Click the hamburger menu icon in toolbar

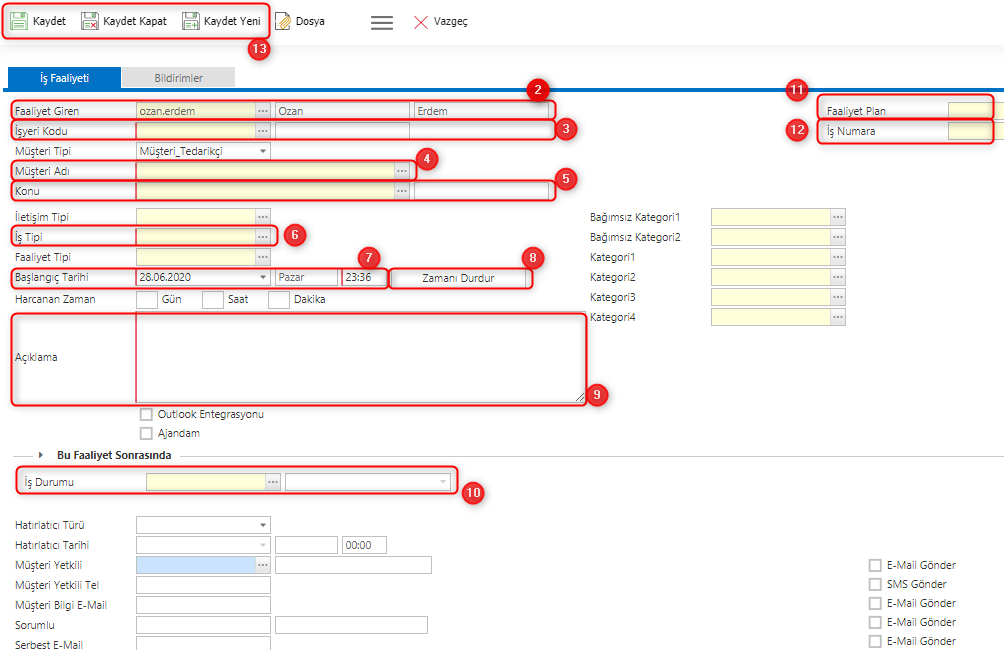pos(381,22)
